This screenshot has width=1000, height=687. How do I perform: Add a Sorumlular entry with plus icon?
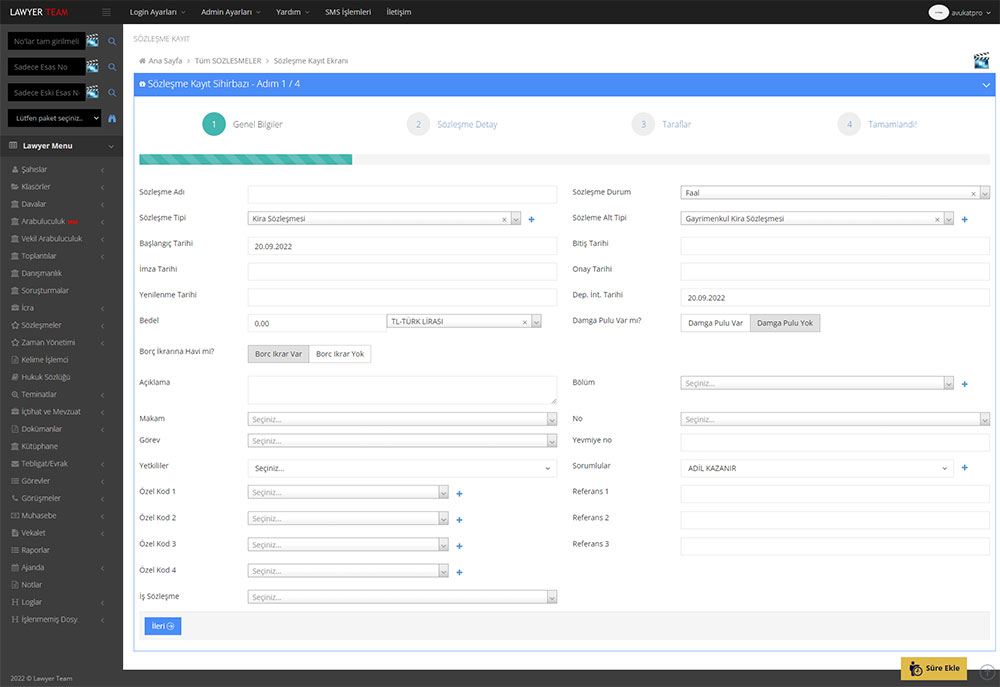(964, 468)
